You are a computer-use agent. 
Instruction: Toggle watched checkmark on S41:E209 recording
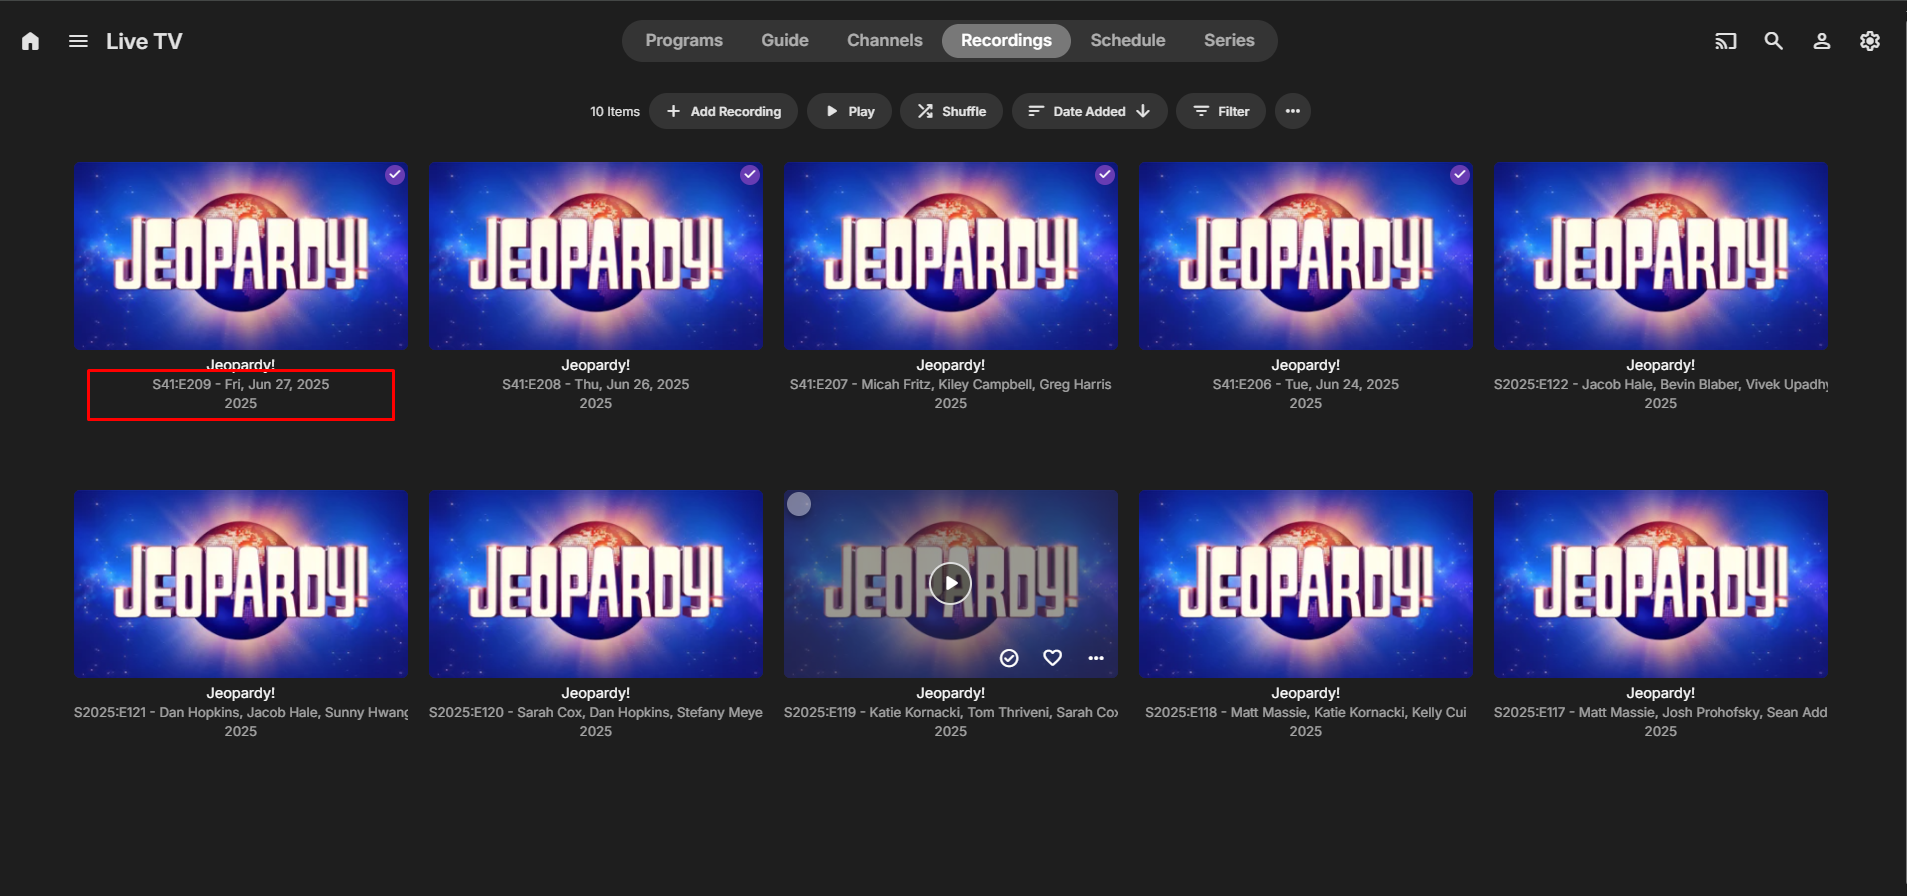[x=395, y=174]
